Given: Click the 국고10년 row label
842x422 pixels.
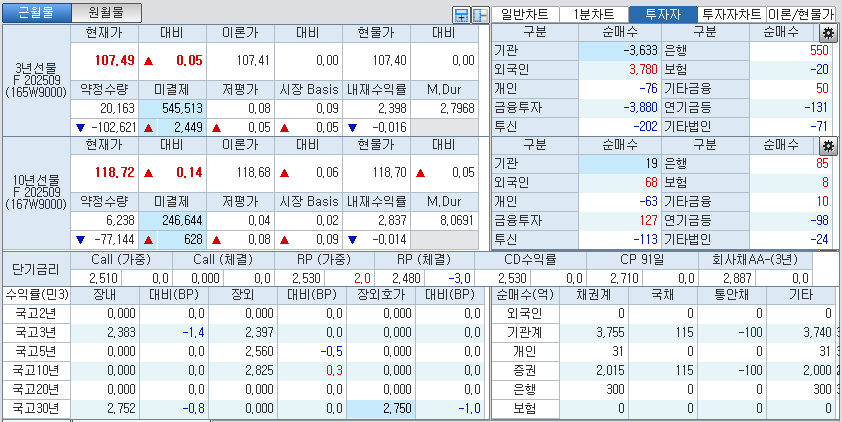Looking at the screenshot, I should tap(36, 370).
